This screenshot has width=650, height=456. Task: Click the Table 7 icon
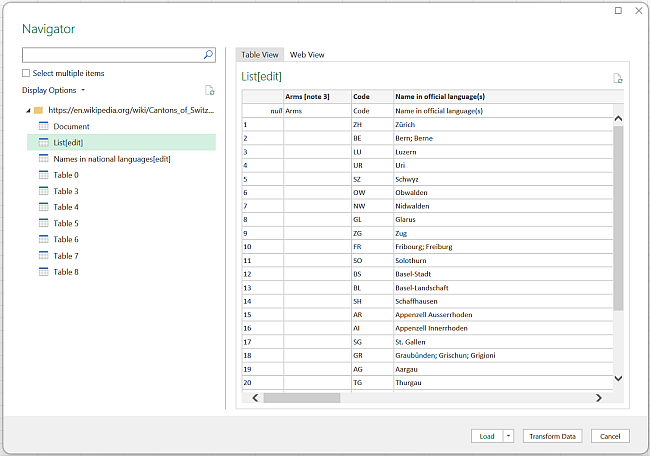click(x=44, y=255)
